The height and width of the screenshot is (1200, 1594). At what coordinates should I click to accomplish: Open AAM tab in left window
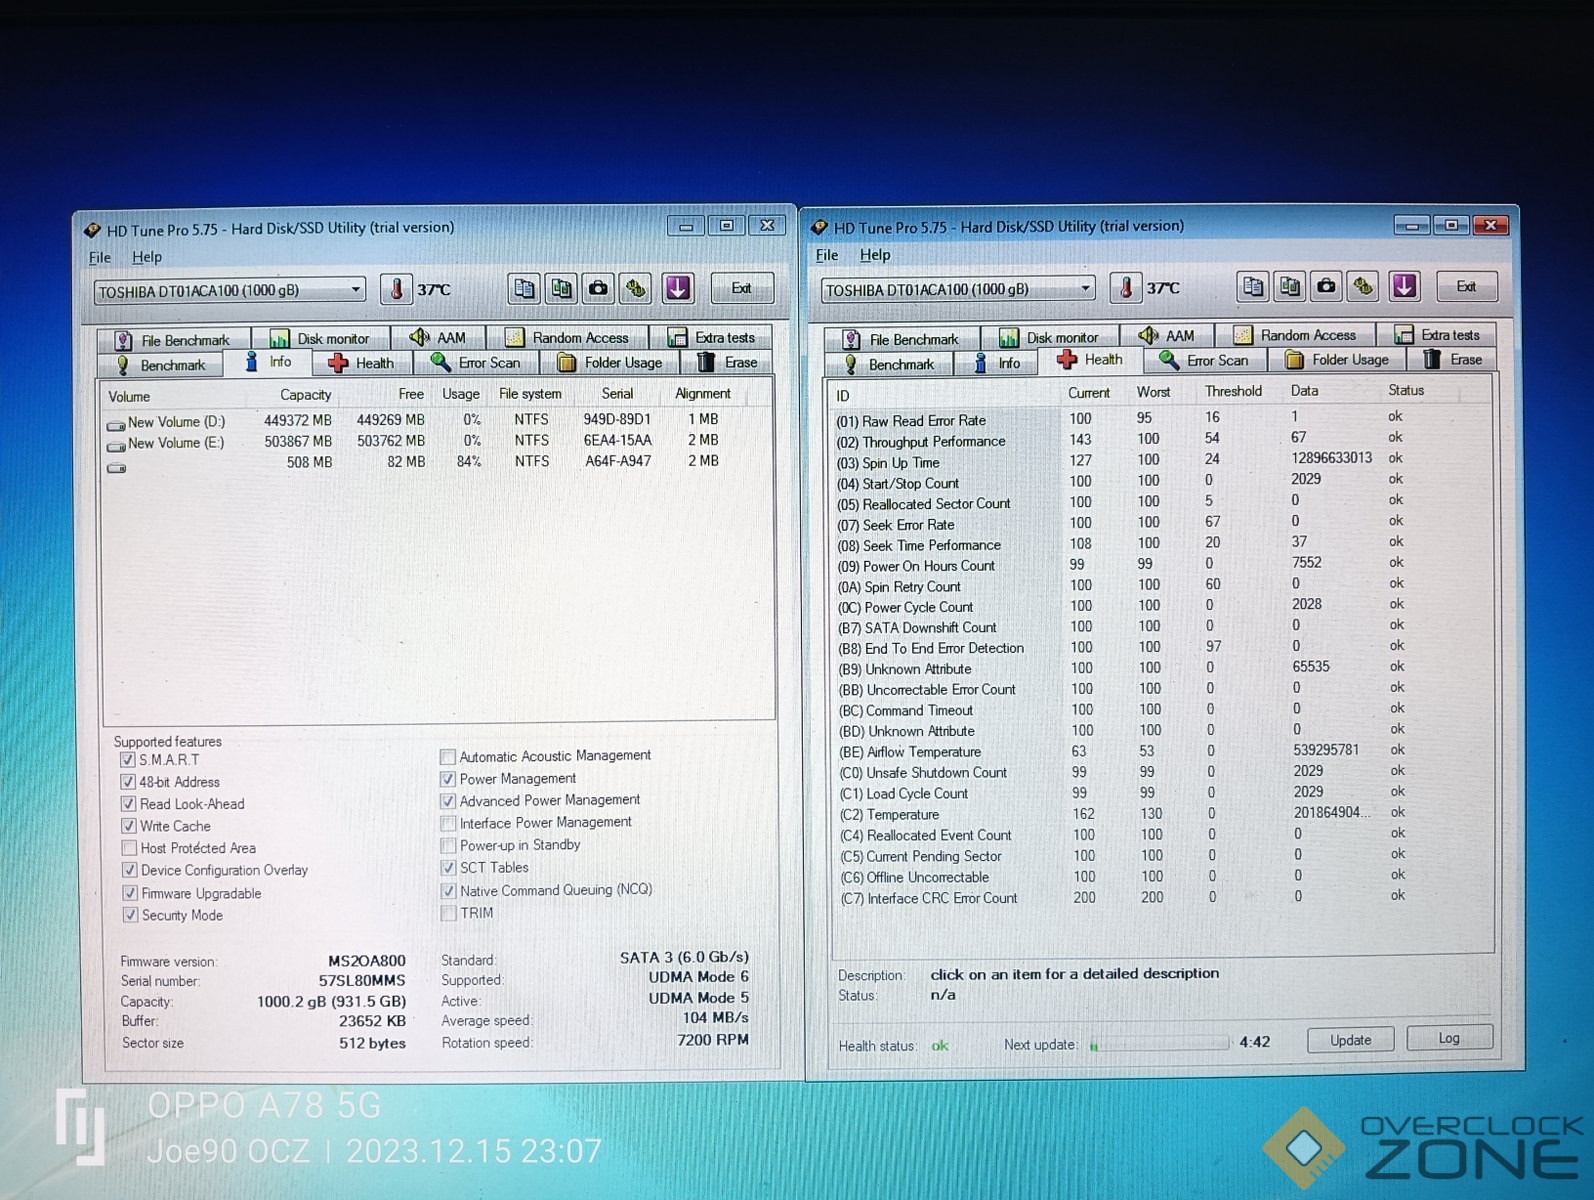point(438,338)
